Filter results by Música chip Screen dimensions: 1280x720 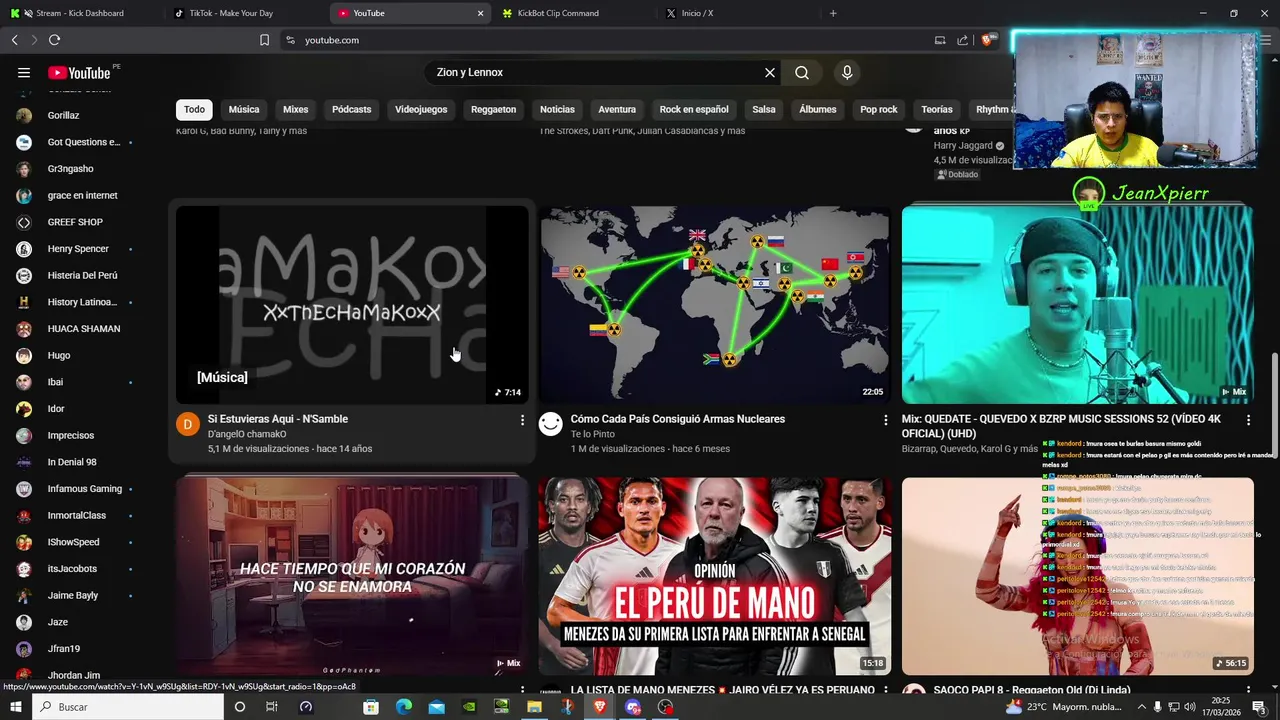coord(244,109)
